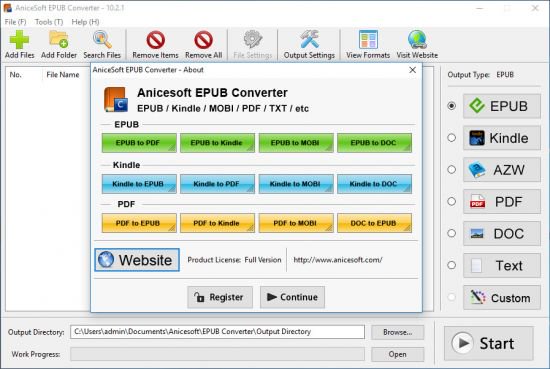
Task: Select the AZW radio button
Action: tap(451, 170)
